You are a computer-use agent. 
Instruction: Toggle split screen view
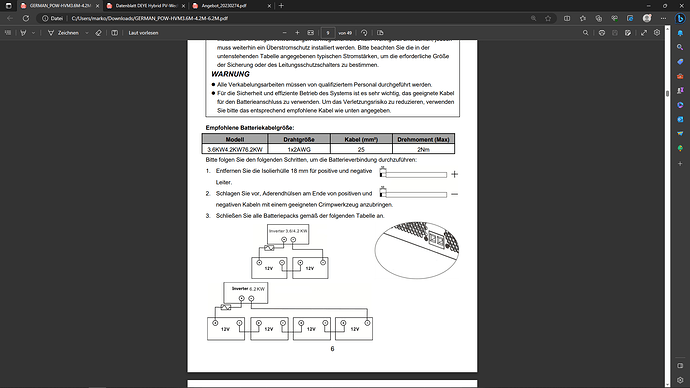pos(567,18)
